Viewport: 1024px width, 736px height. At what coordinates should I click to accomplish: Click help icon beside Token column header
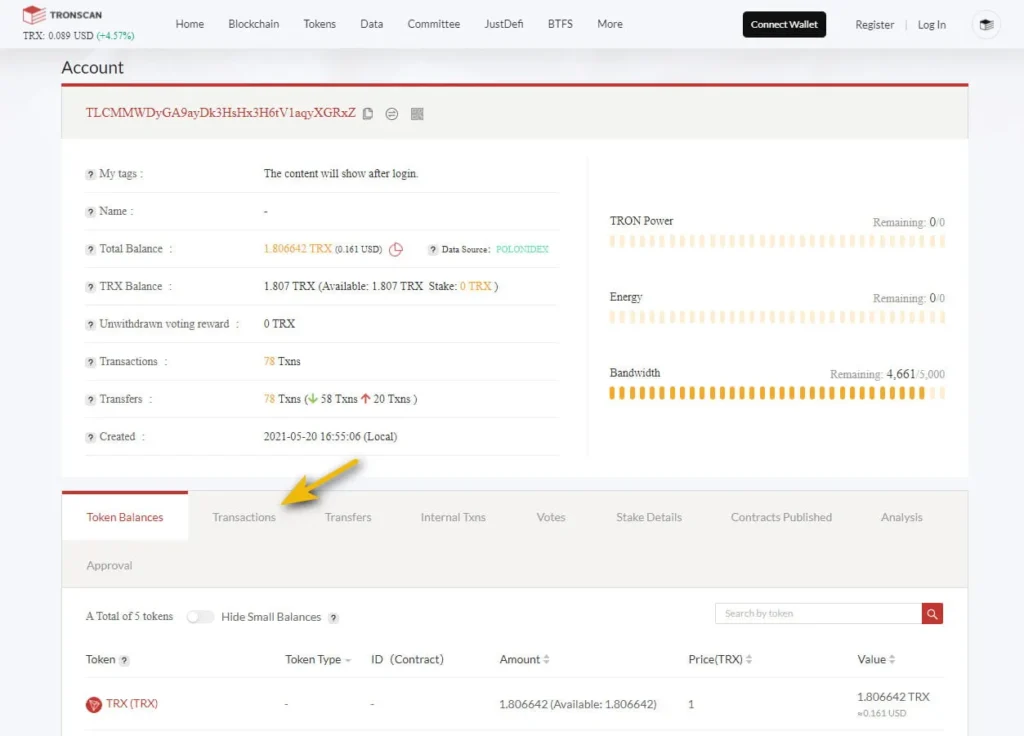[124, 660]
